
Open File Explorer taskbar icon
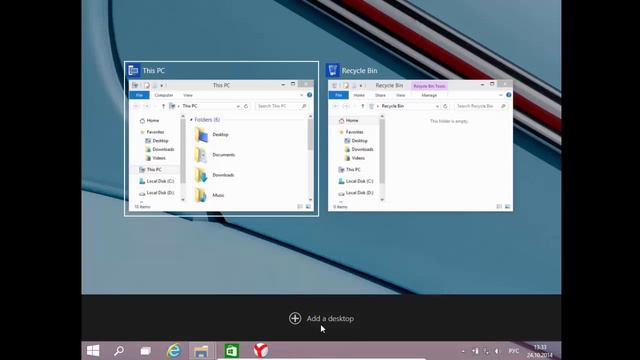[201, 351]
